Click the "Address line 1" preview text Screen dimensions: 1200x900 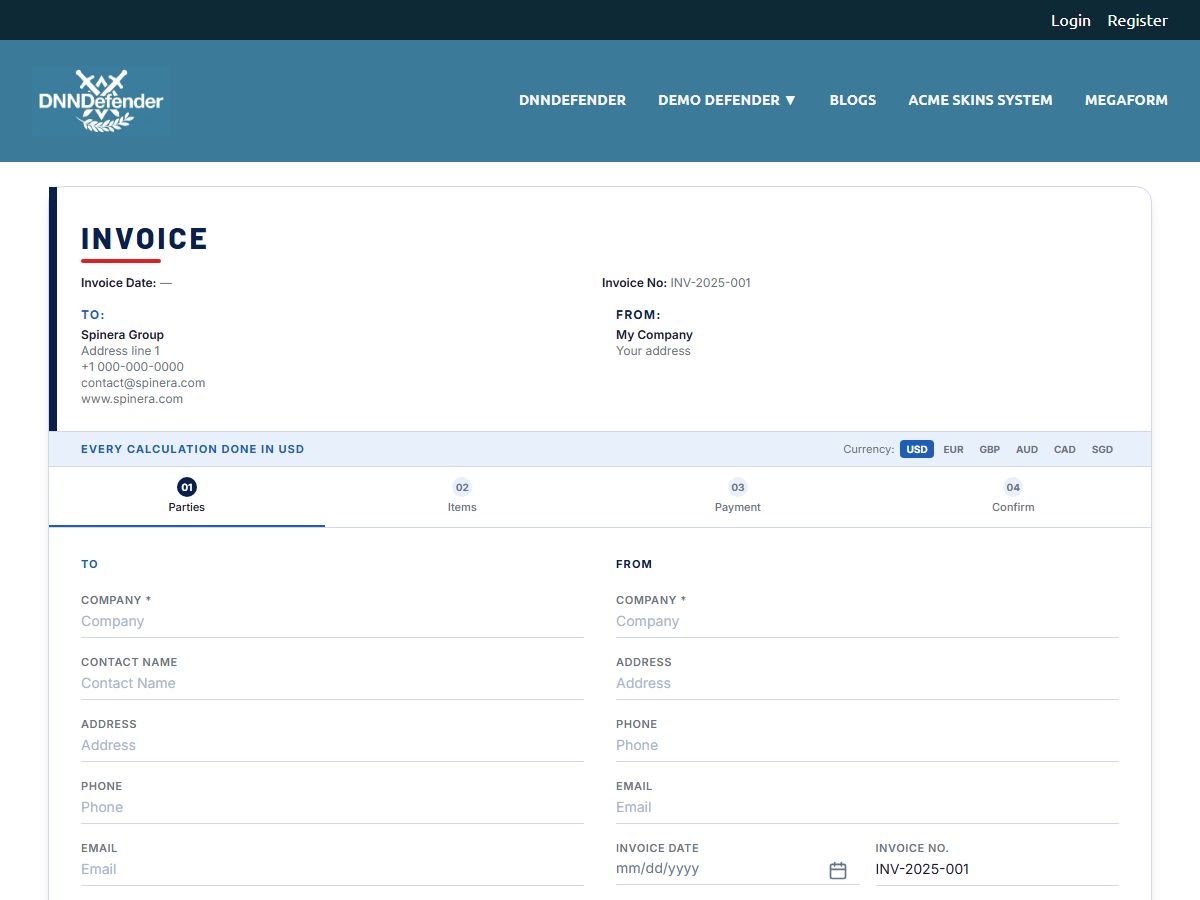point(120,351)
